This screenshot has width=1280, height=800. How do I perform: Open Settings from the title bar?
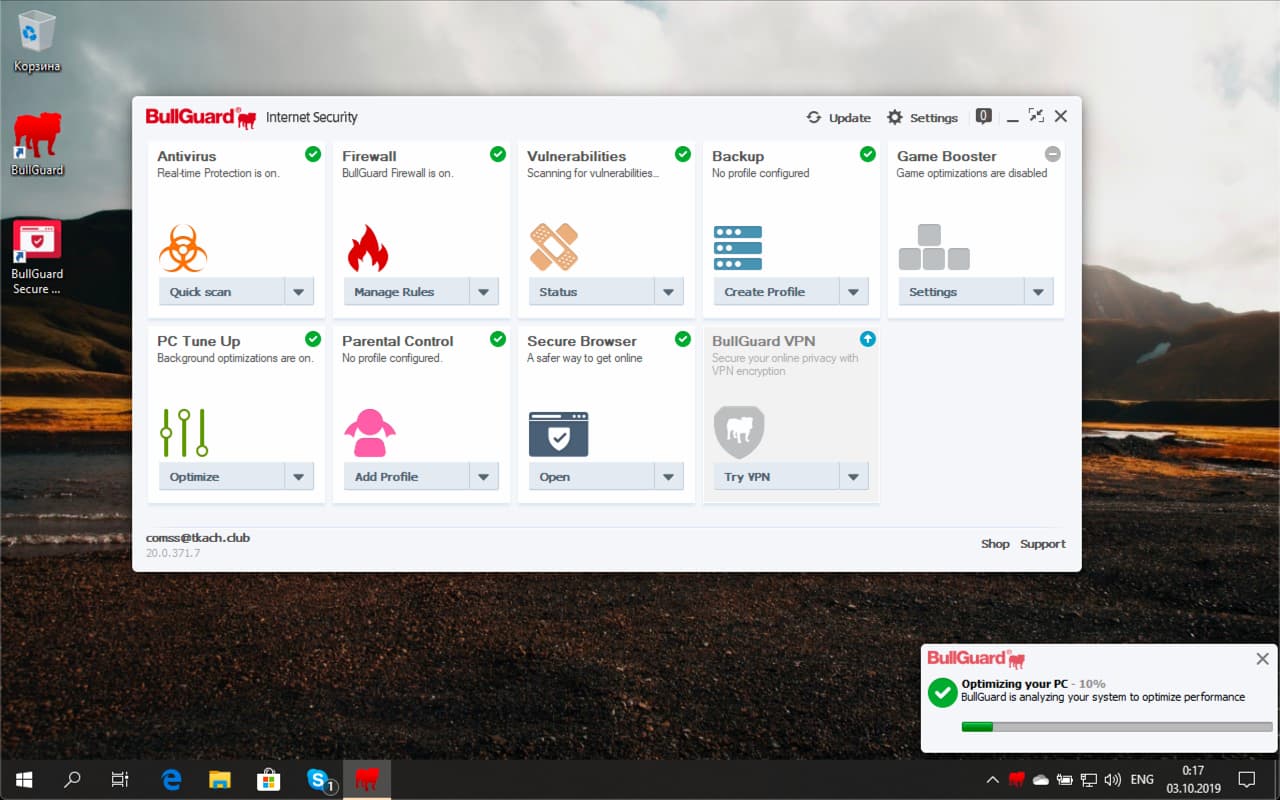click(922, 118)
